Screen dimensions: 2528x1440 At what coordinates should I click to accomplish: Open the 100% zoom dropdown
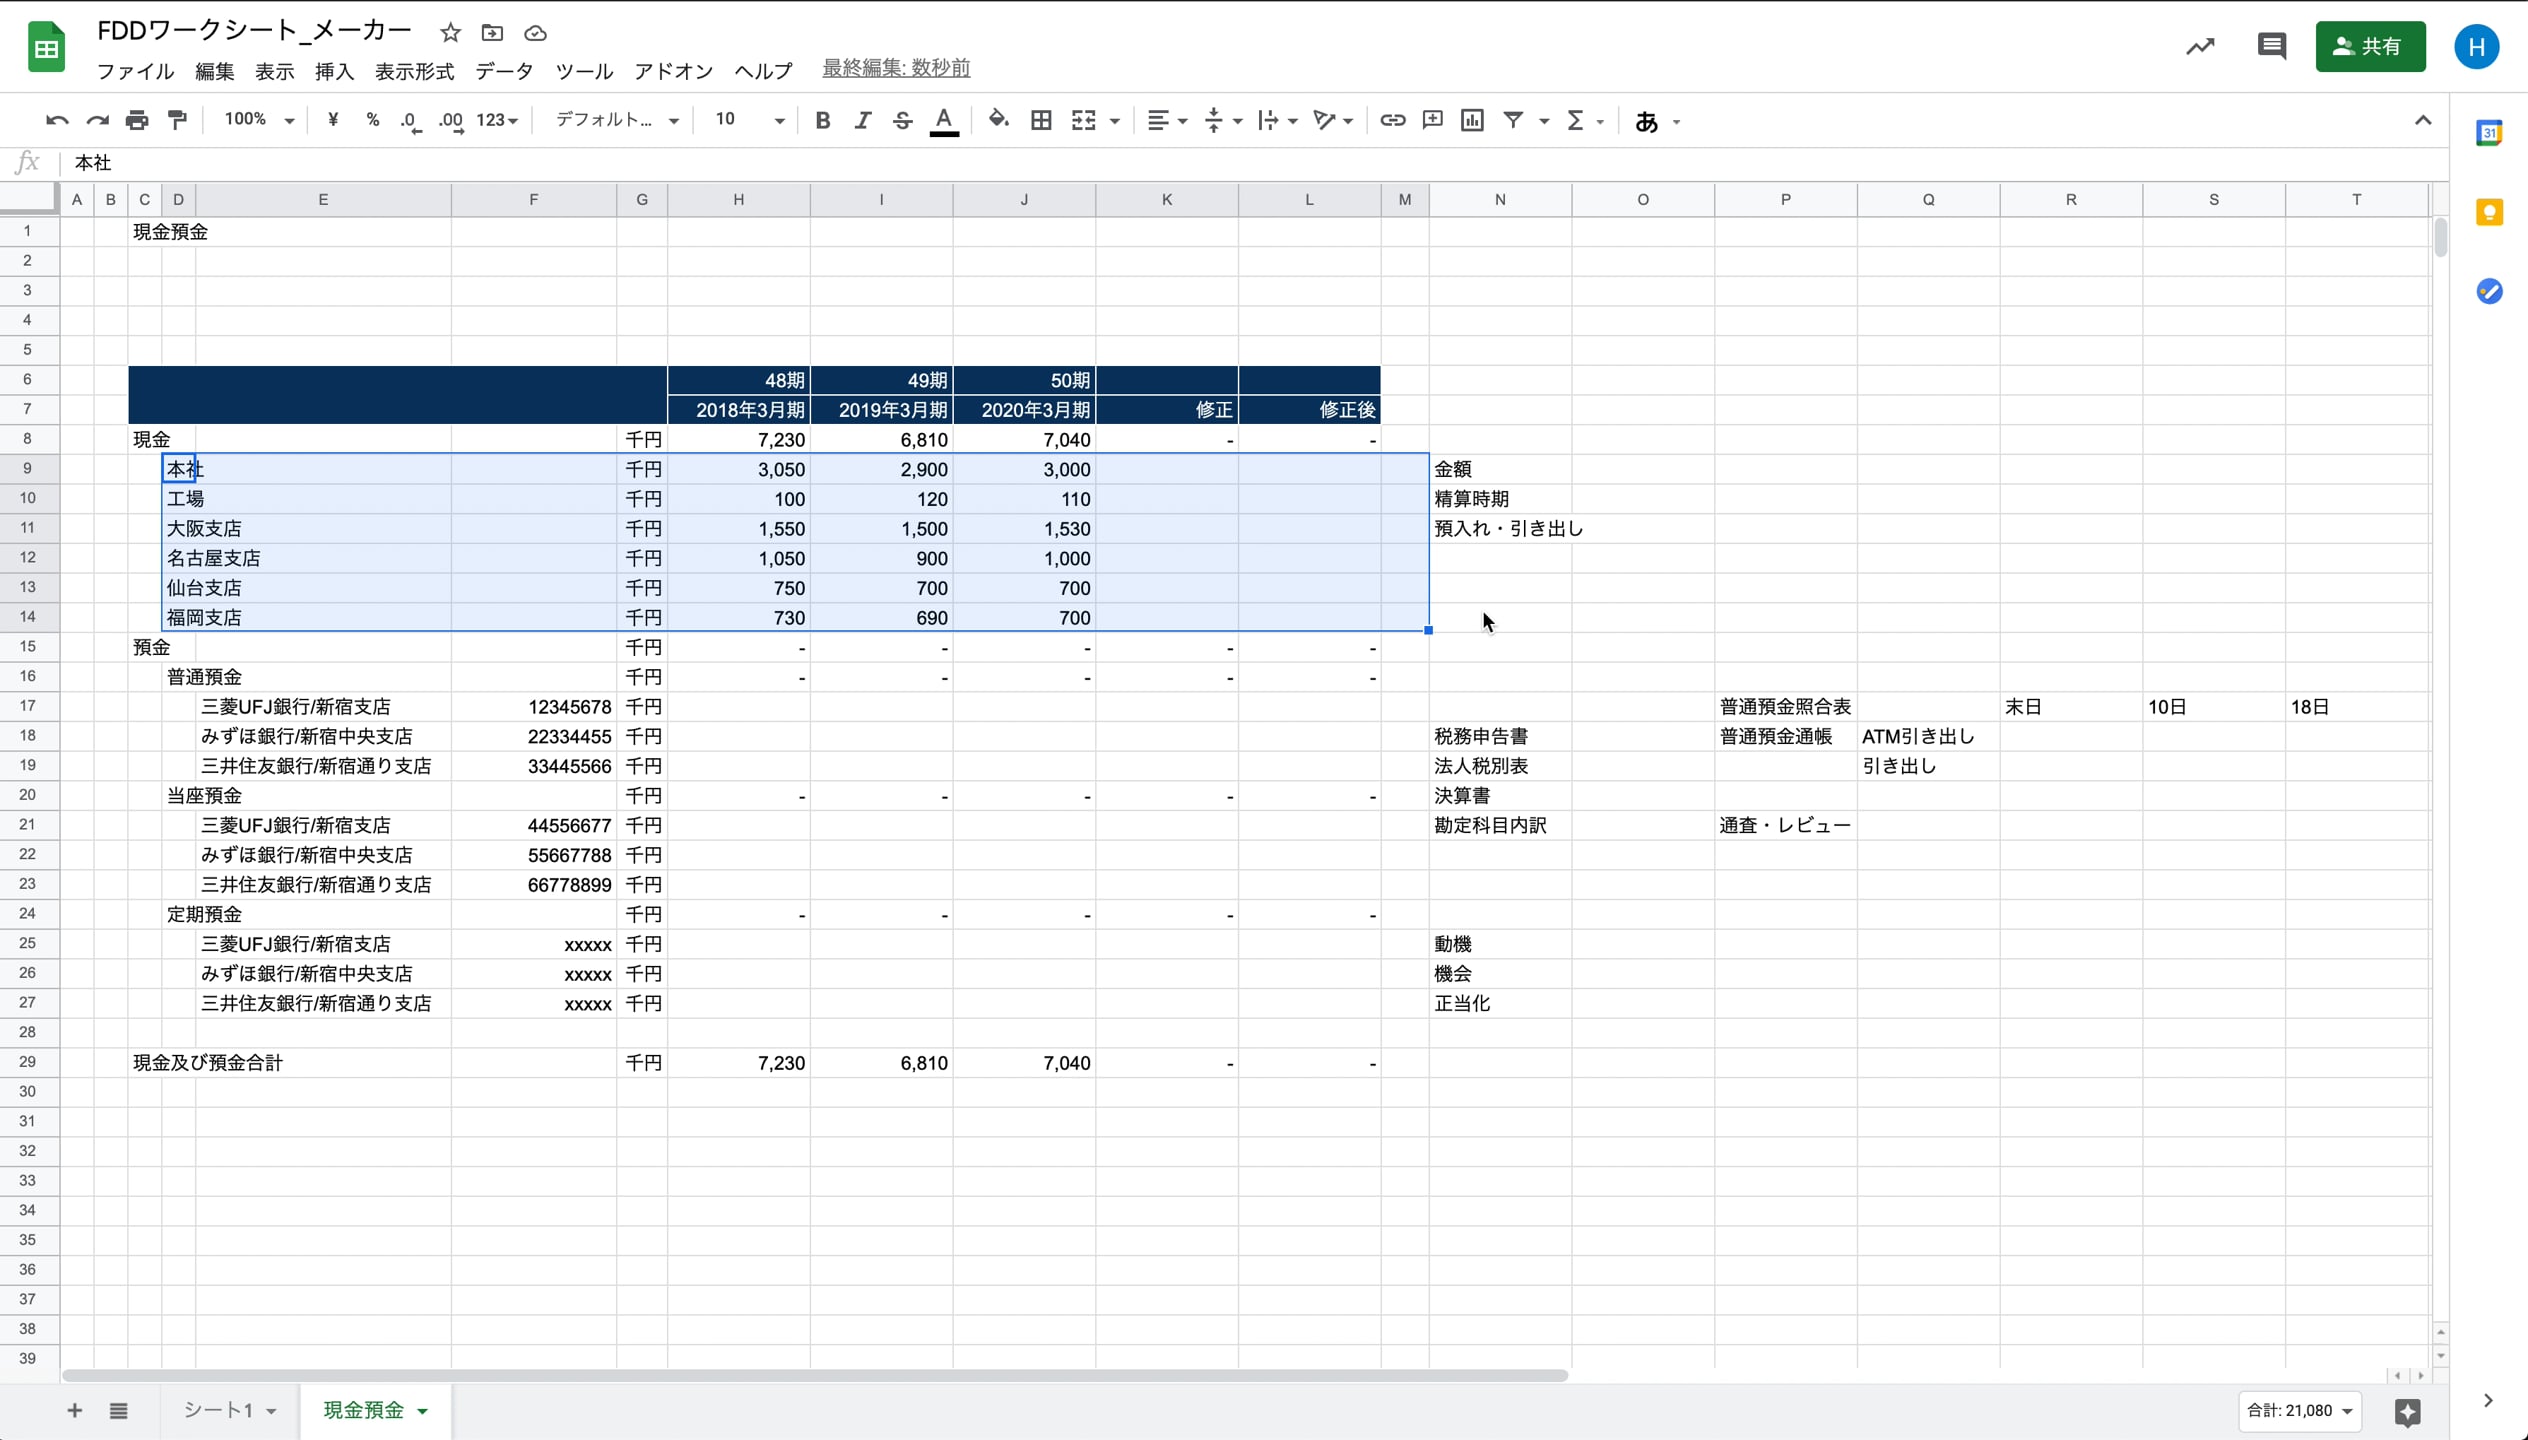259,120
